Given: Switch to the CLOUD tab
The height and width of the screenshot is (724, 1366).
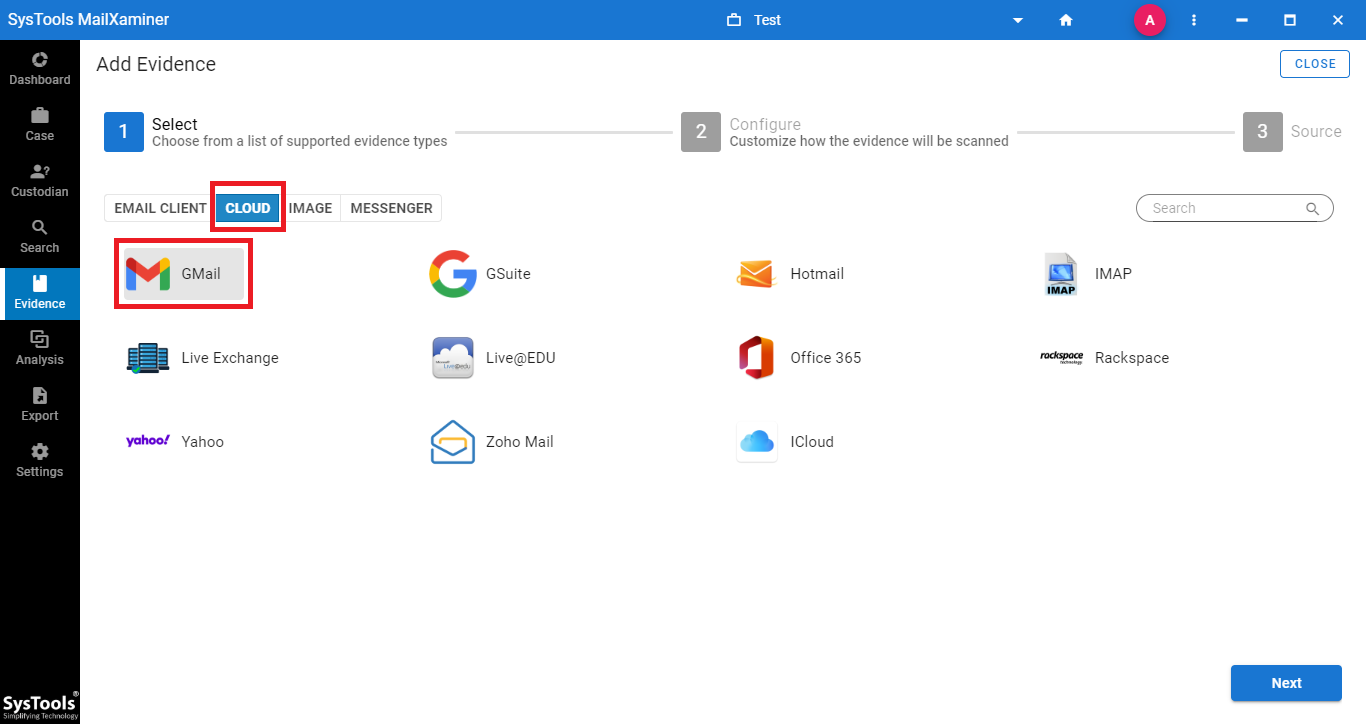Looking at the screenshot, I should [248, 208].
